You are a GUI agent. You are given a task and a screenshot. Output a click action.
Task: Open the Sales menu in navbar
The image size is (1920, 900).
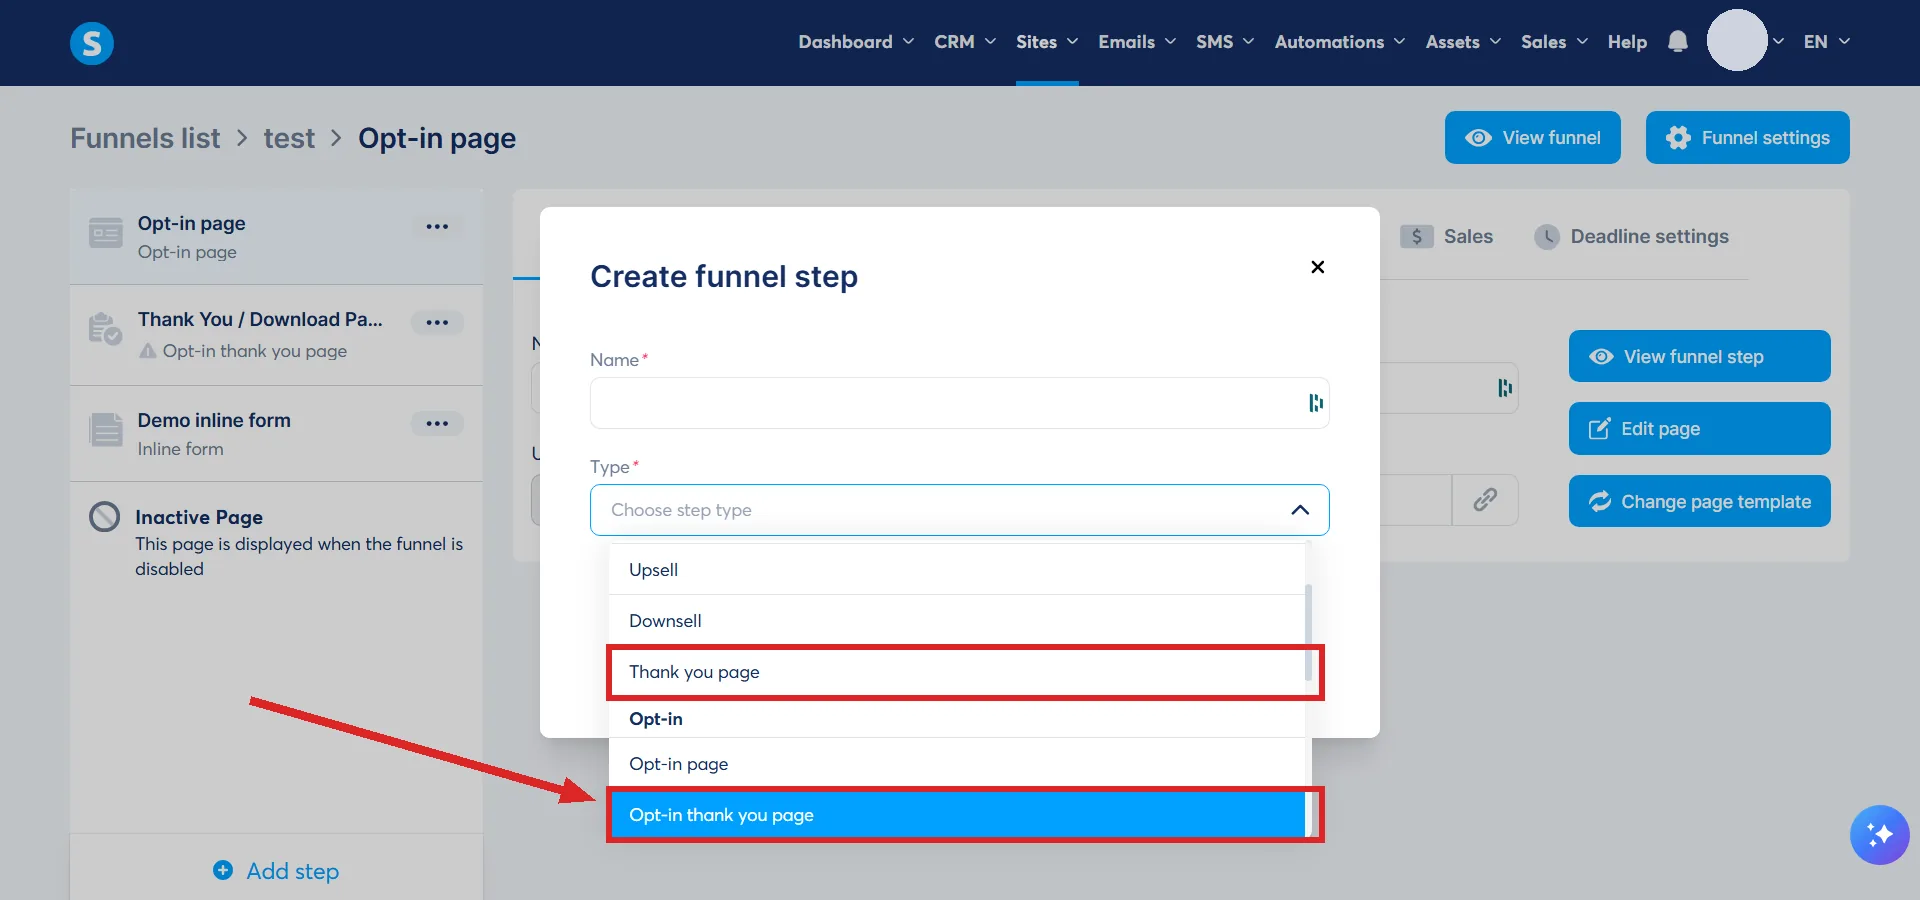(1554, 42)
